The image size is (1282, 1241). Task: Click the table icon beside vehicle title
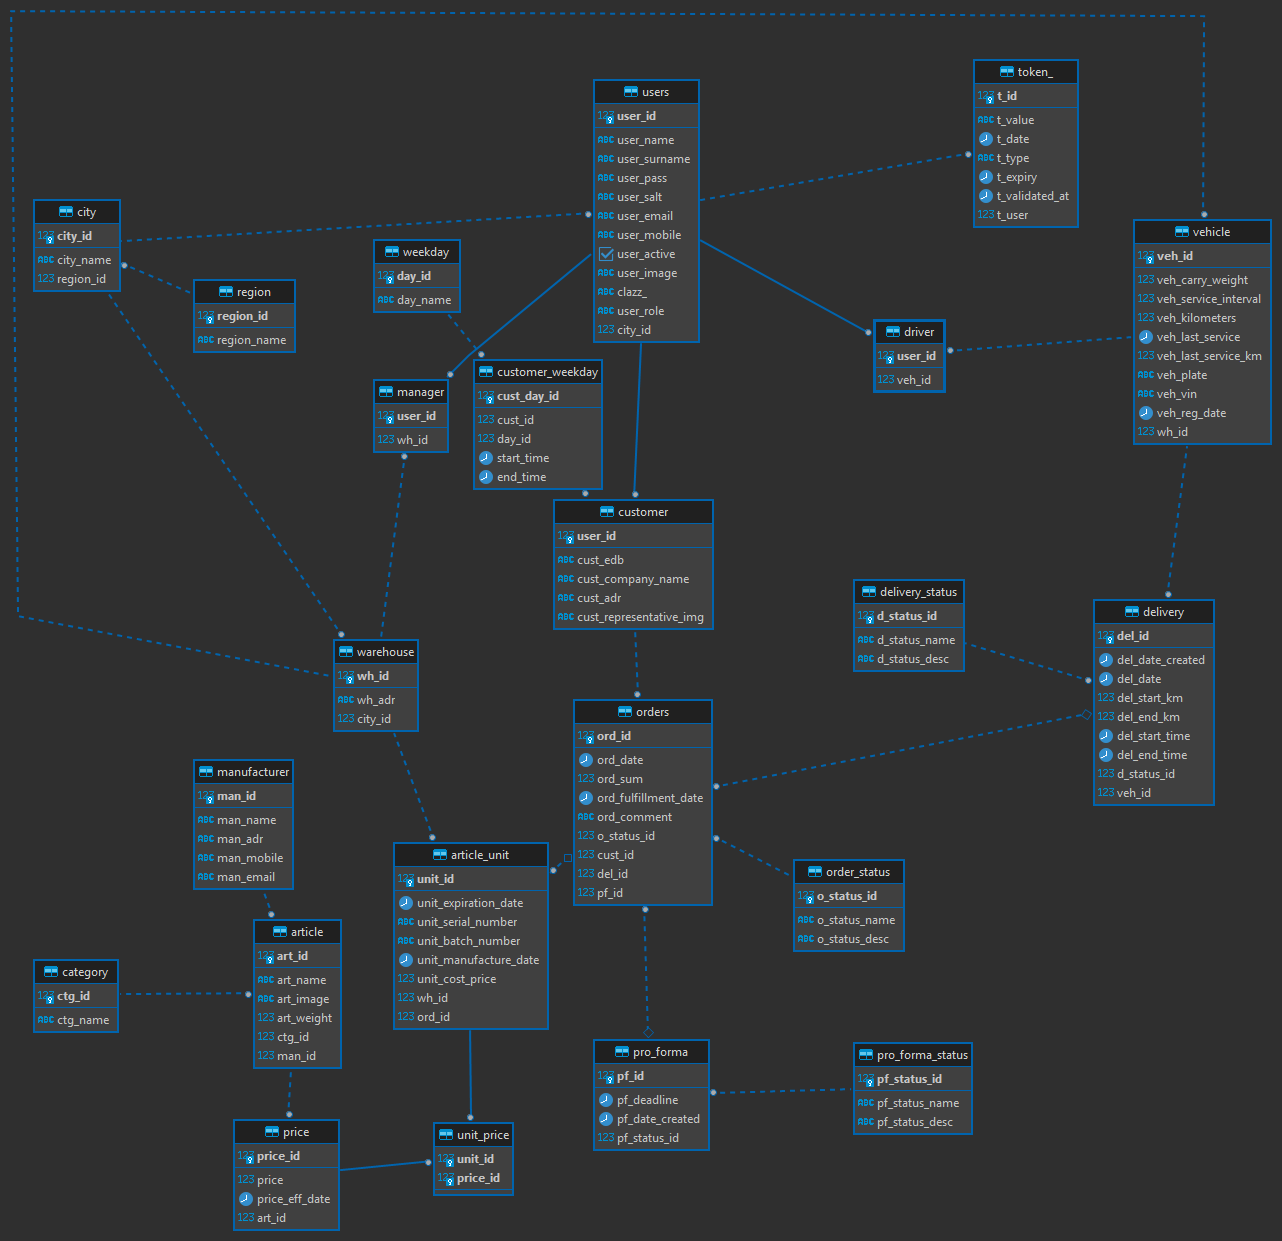pos(1181,232)
